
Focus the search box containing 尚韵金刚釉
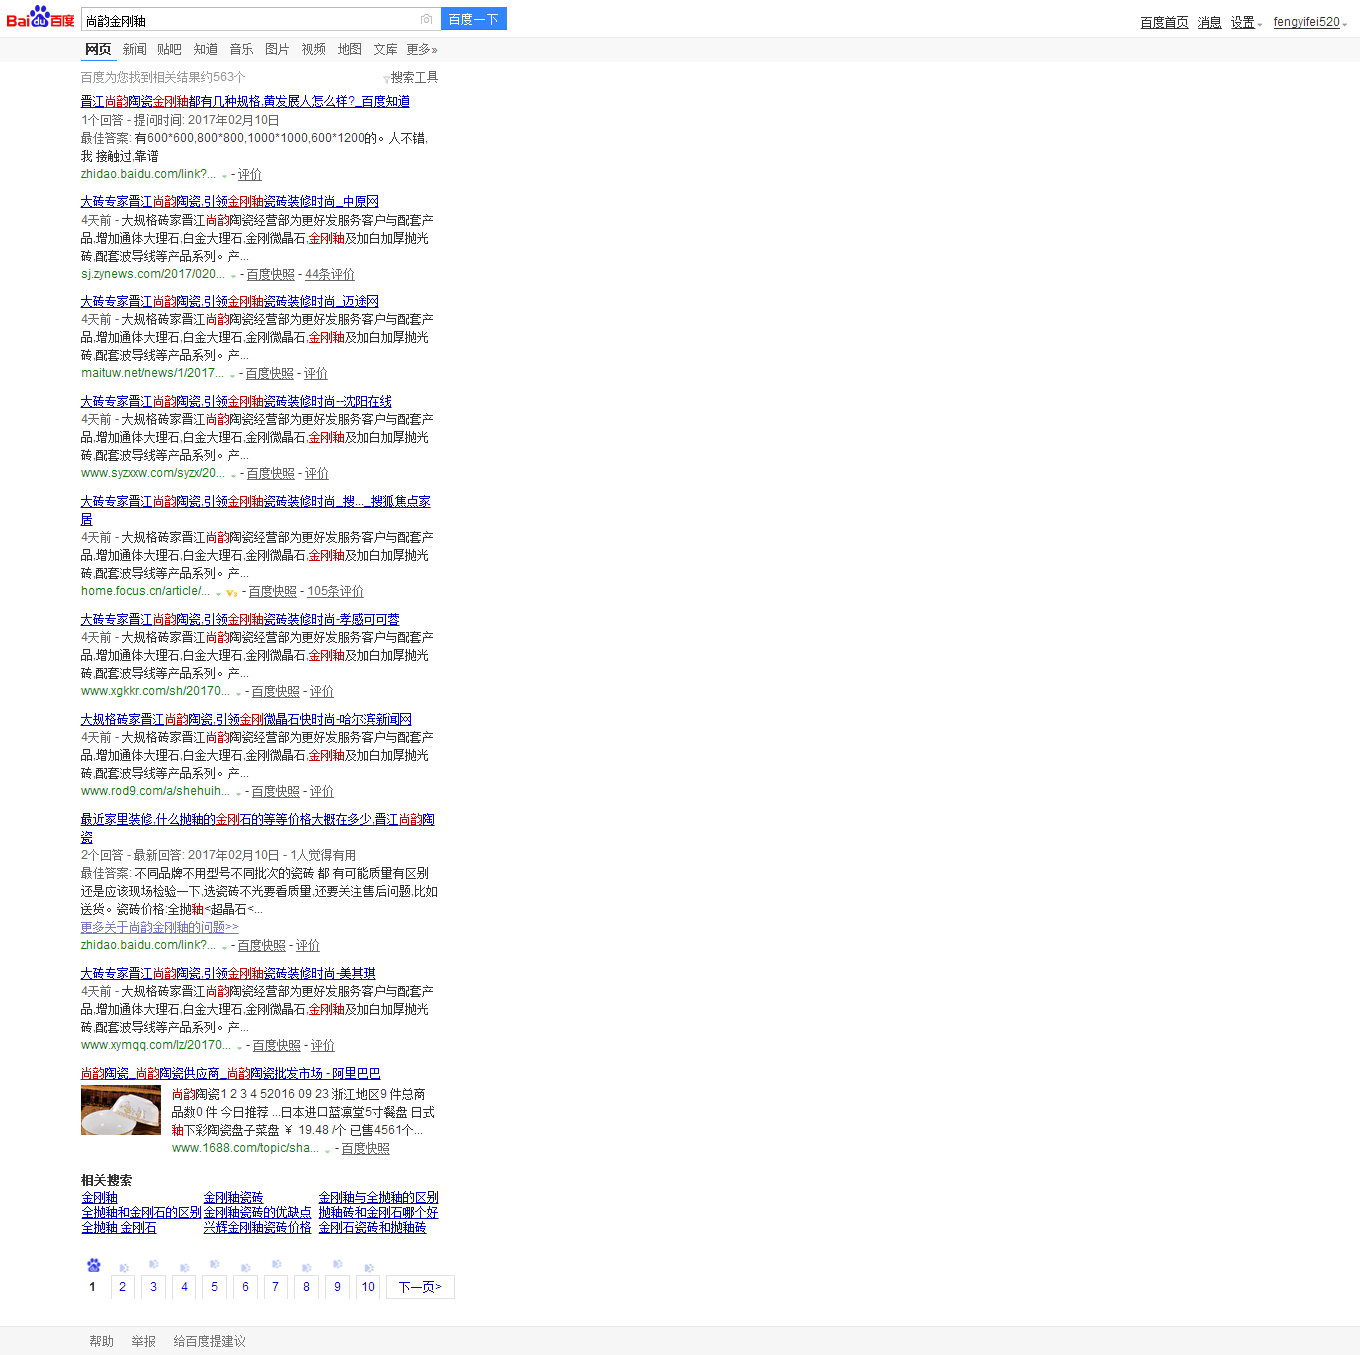click(250, 20)
